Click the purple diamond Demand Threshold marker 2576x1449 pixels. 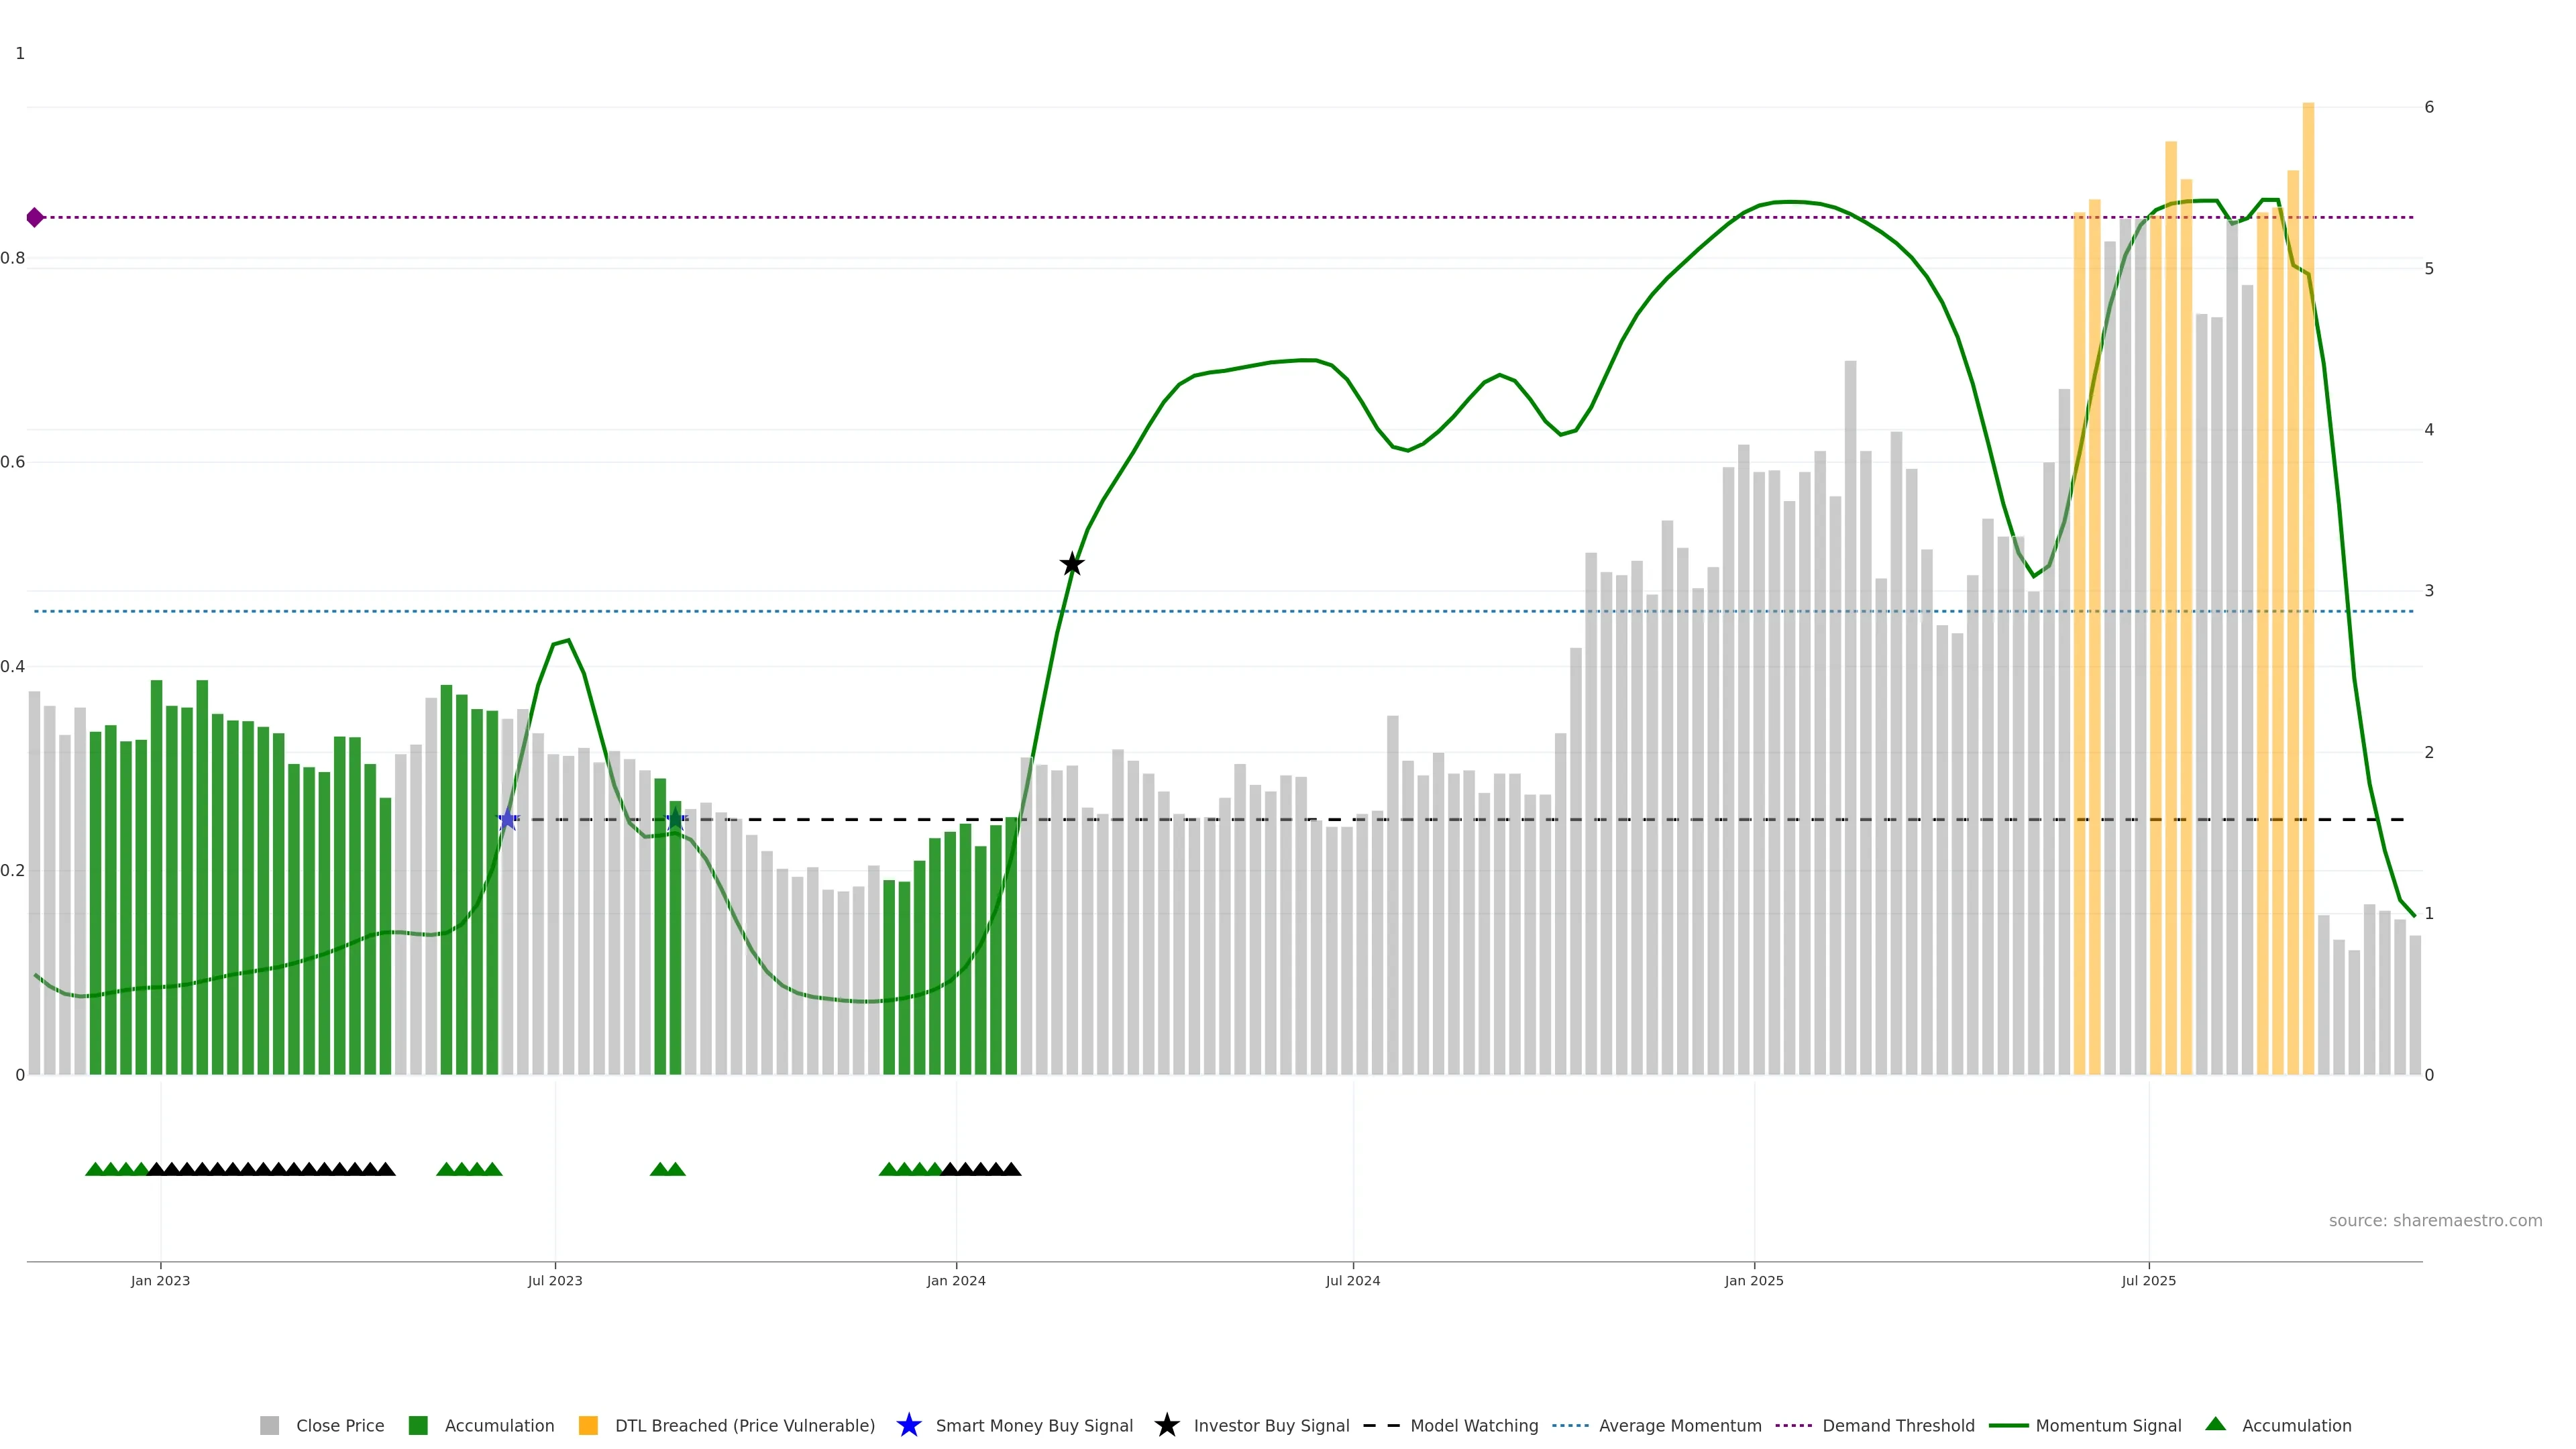(x=35, y=217)
